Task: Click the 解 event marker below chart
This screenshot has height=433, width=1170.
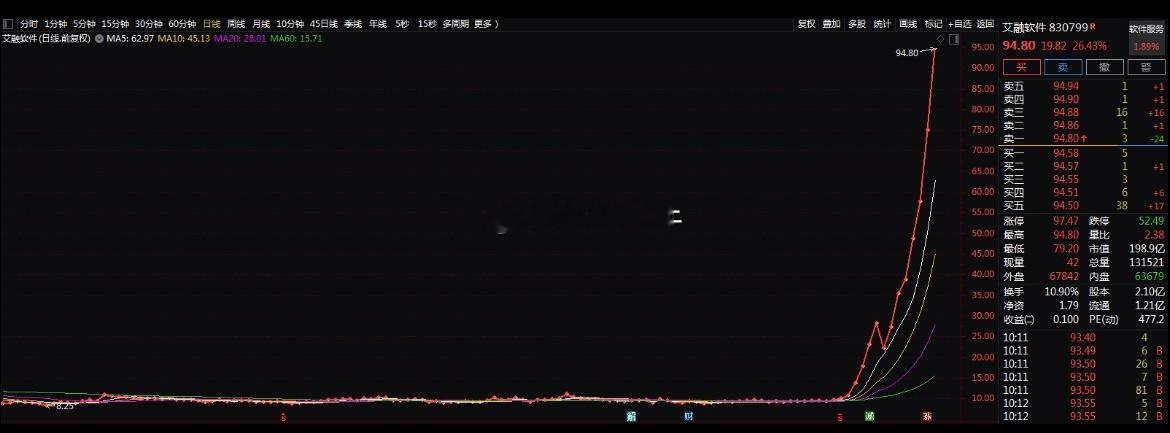Action: tap(631, 417)
